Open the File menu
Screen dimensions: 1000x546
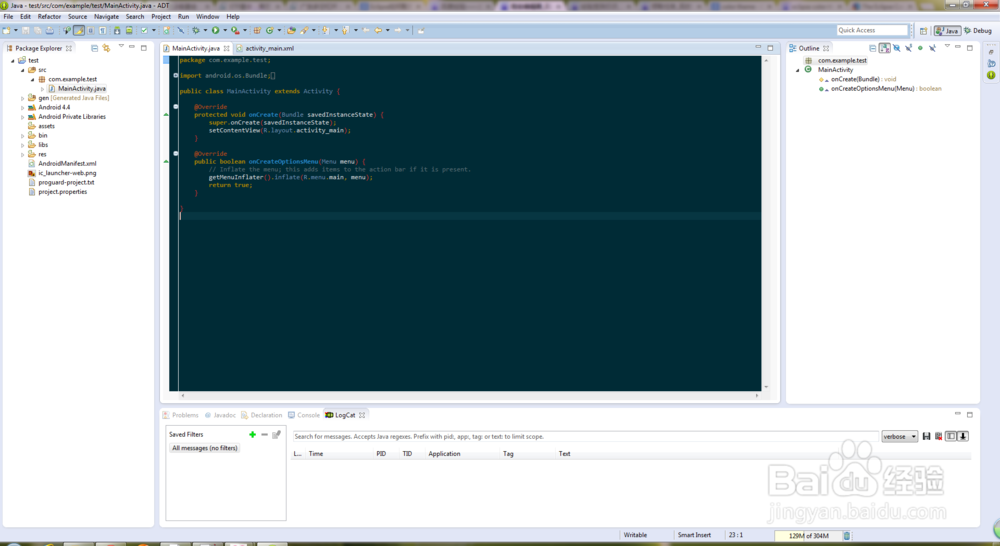[x=8, y=17]
